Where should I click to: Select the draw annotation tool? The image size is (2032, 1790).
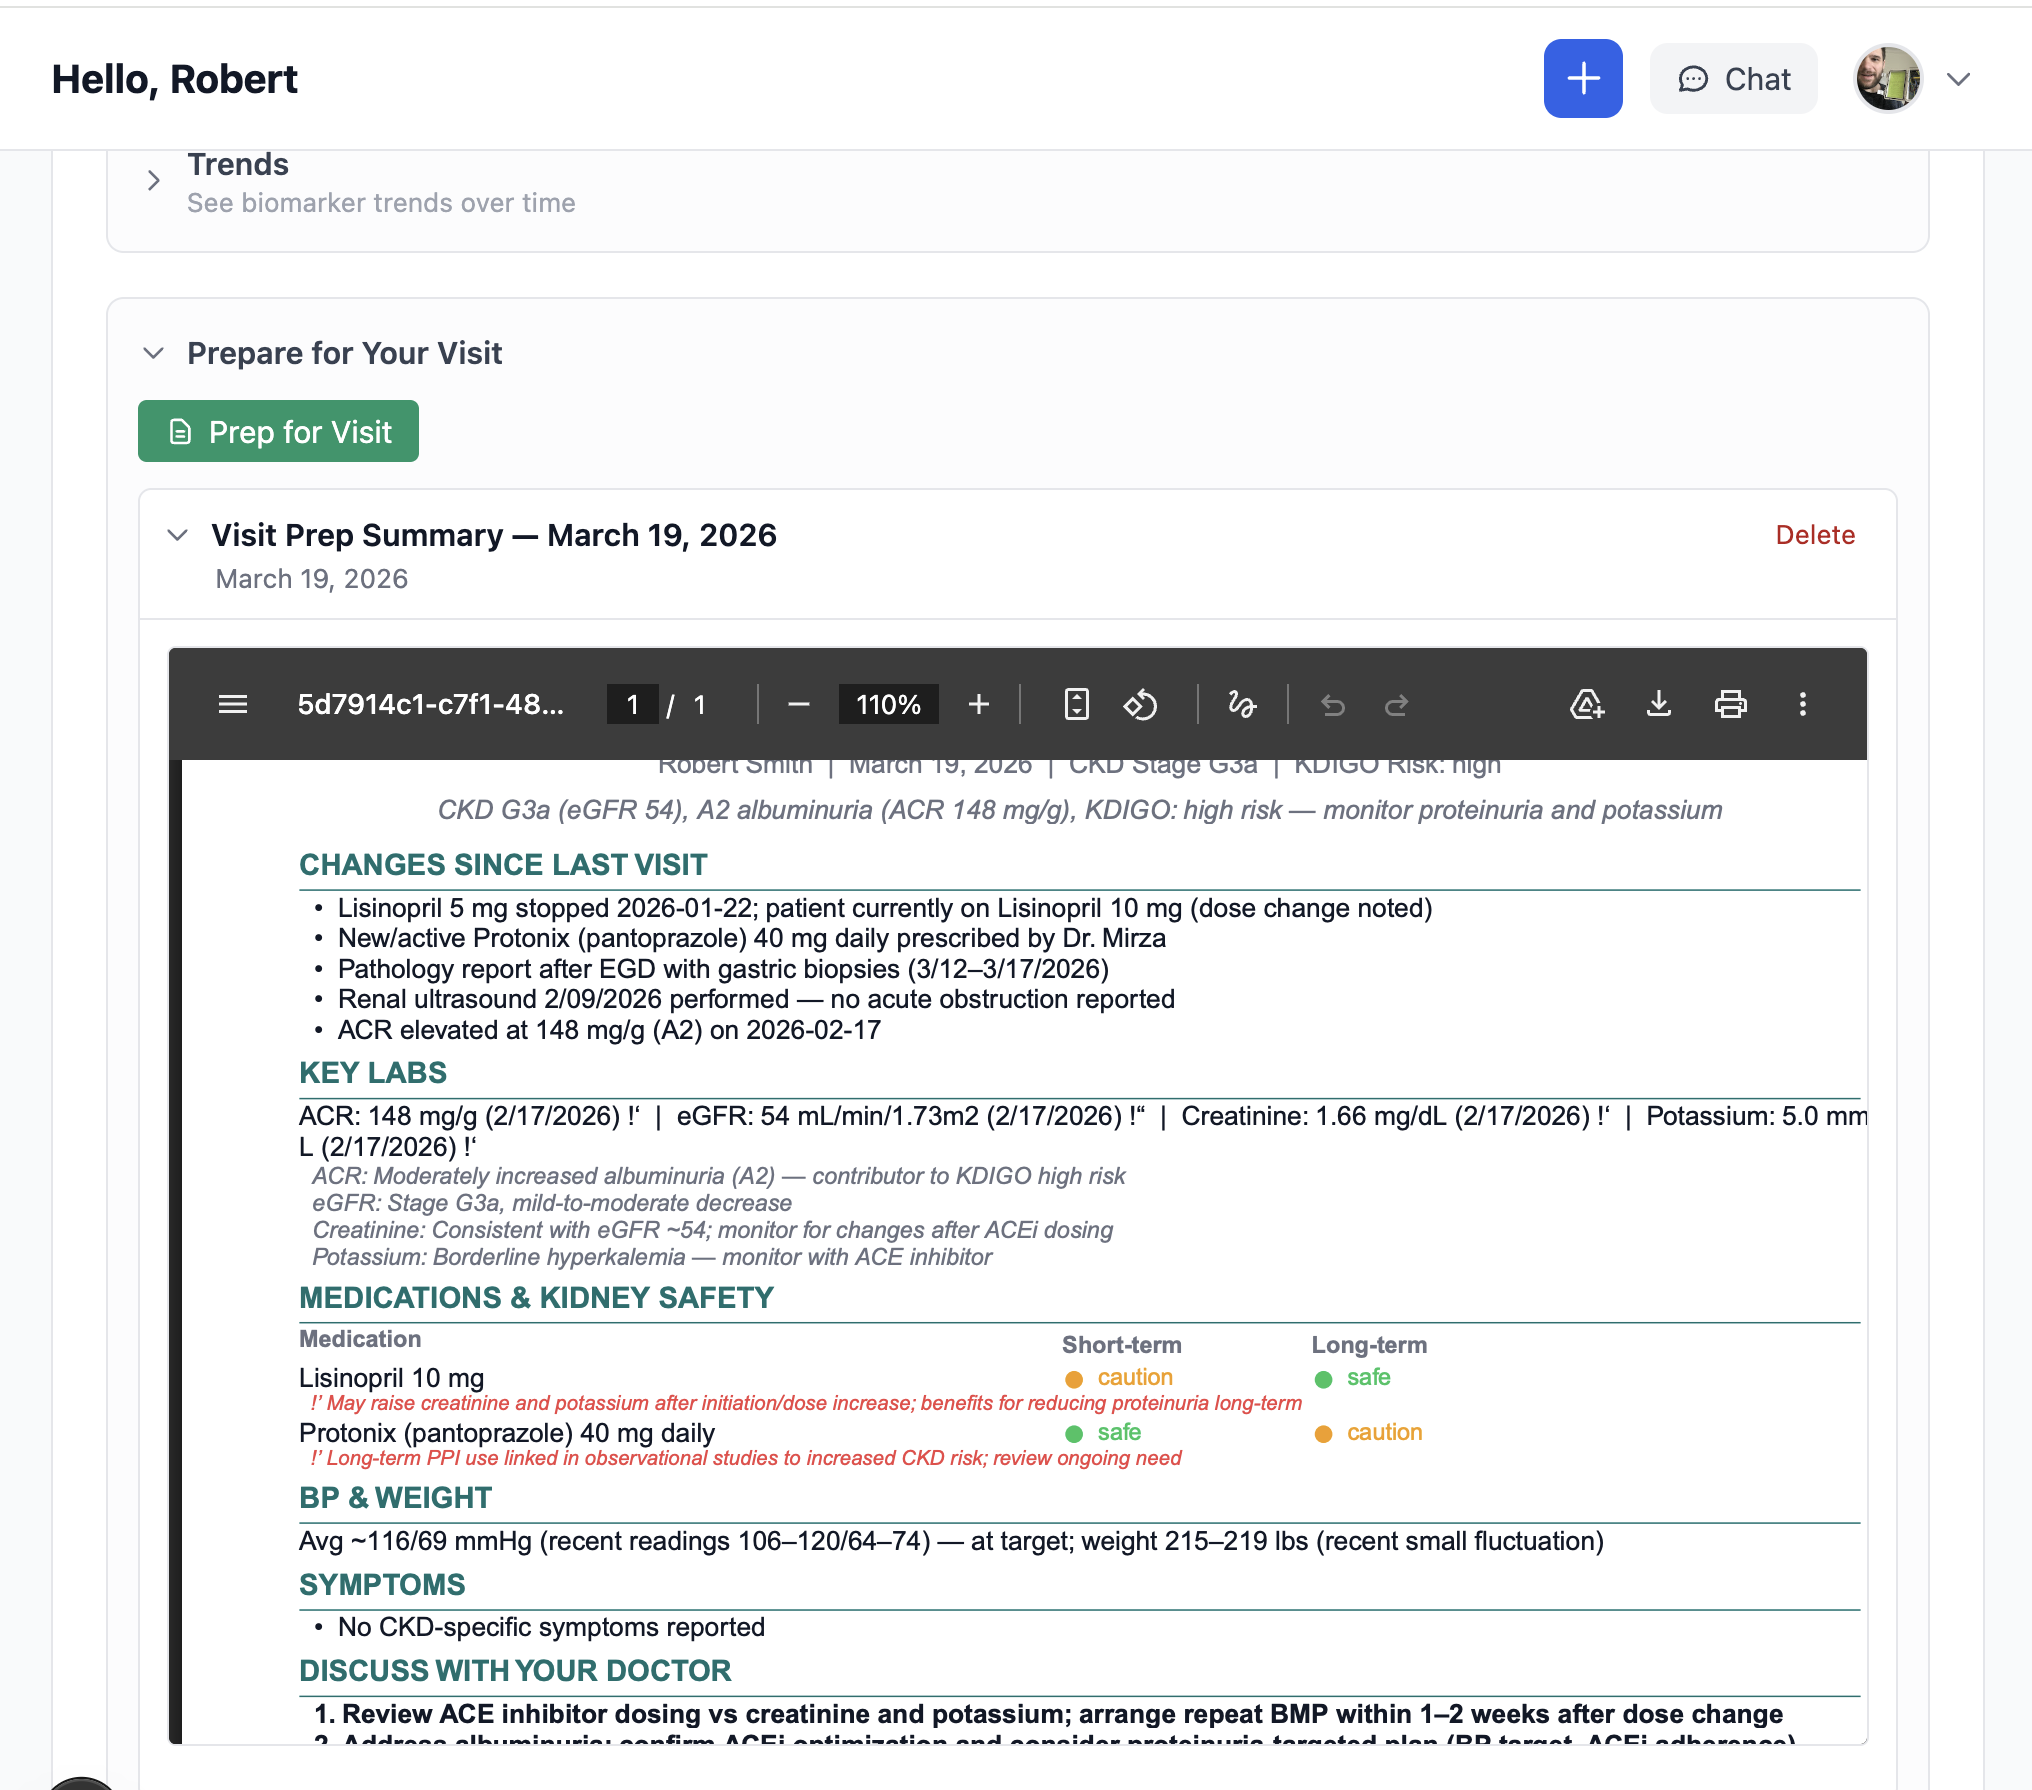(x=1241, y=705)
